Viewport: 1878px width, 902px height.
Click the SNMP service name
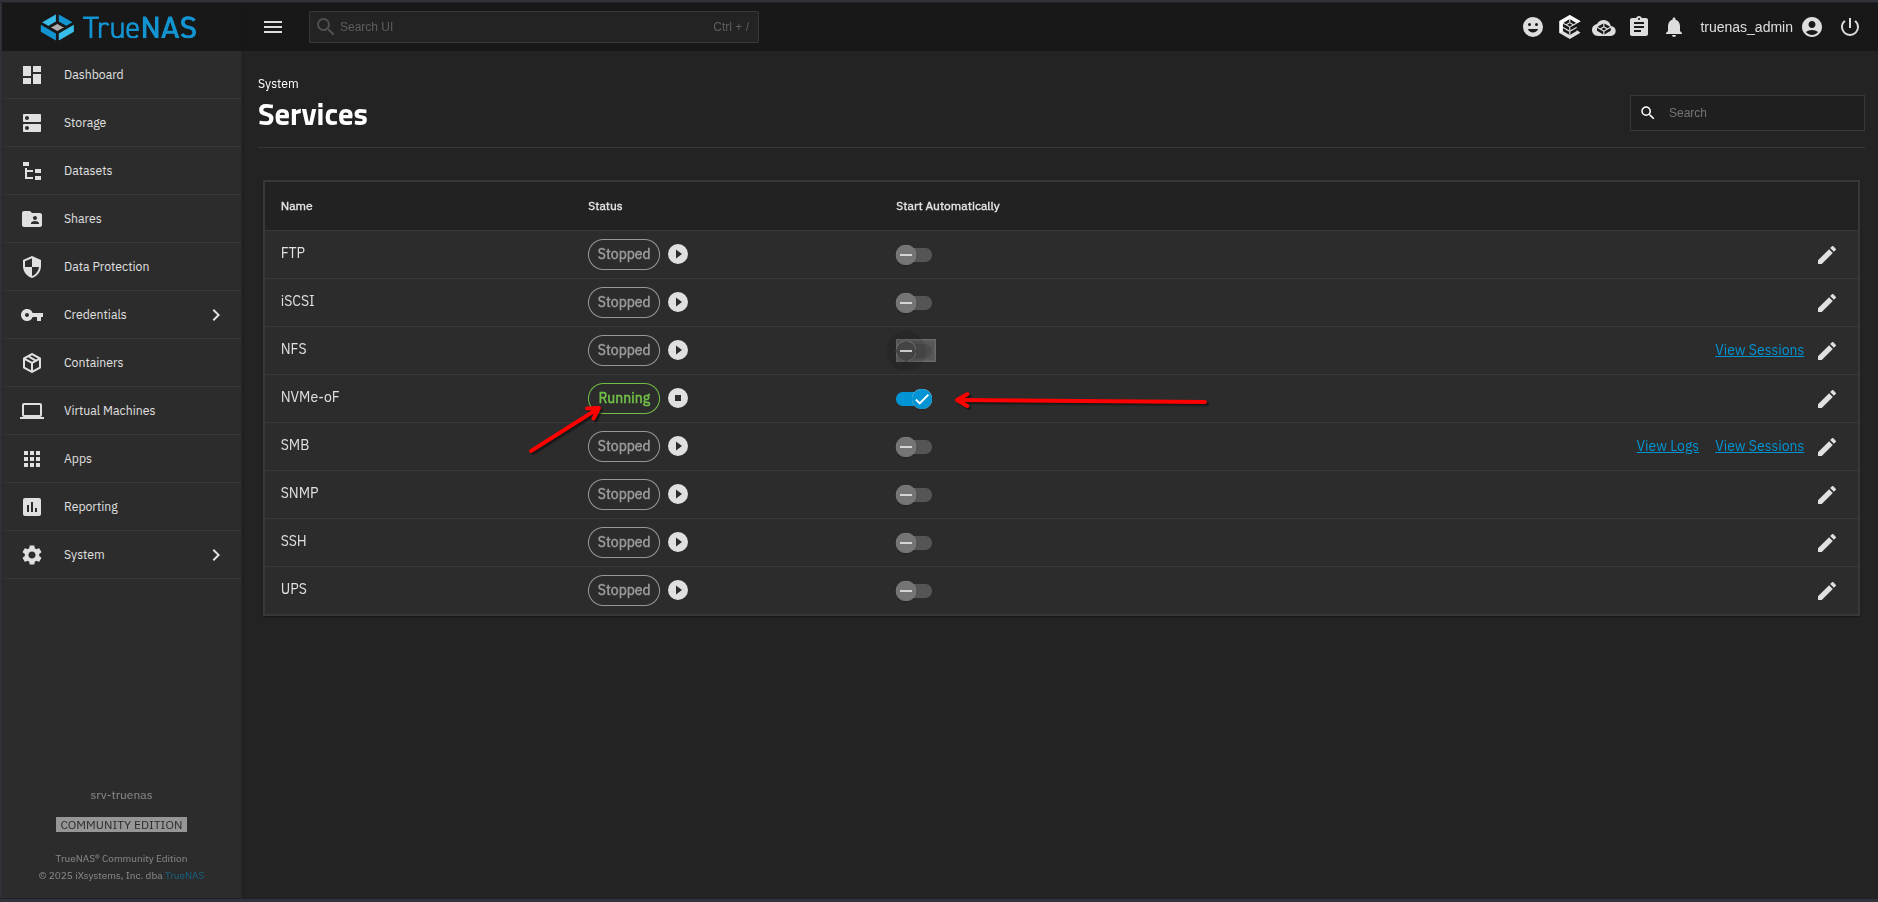click(299, 493)
